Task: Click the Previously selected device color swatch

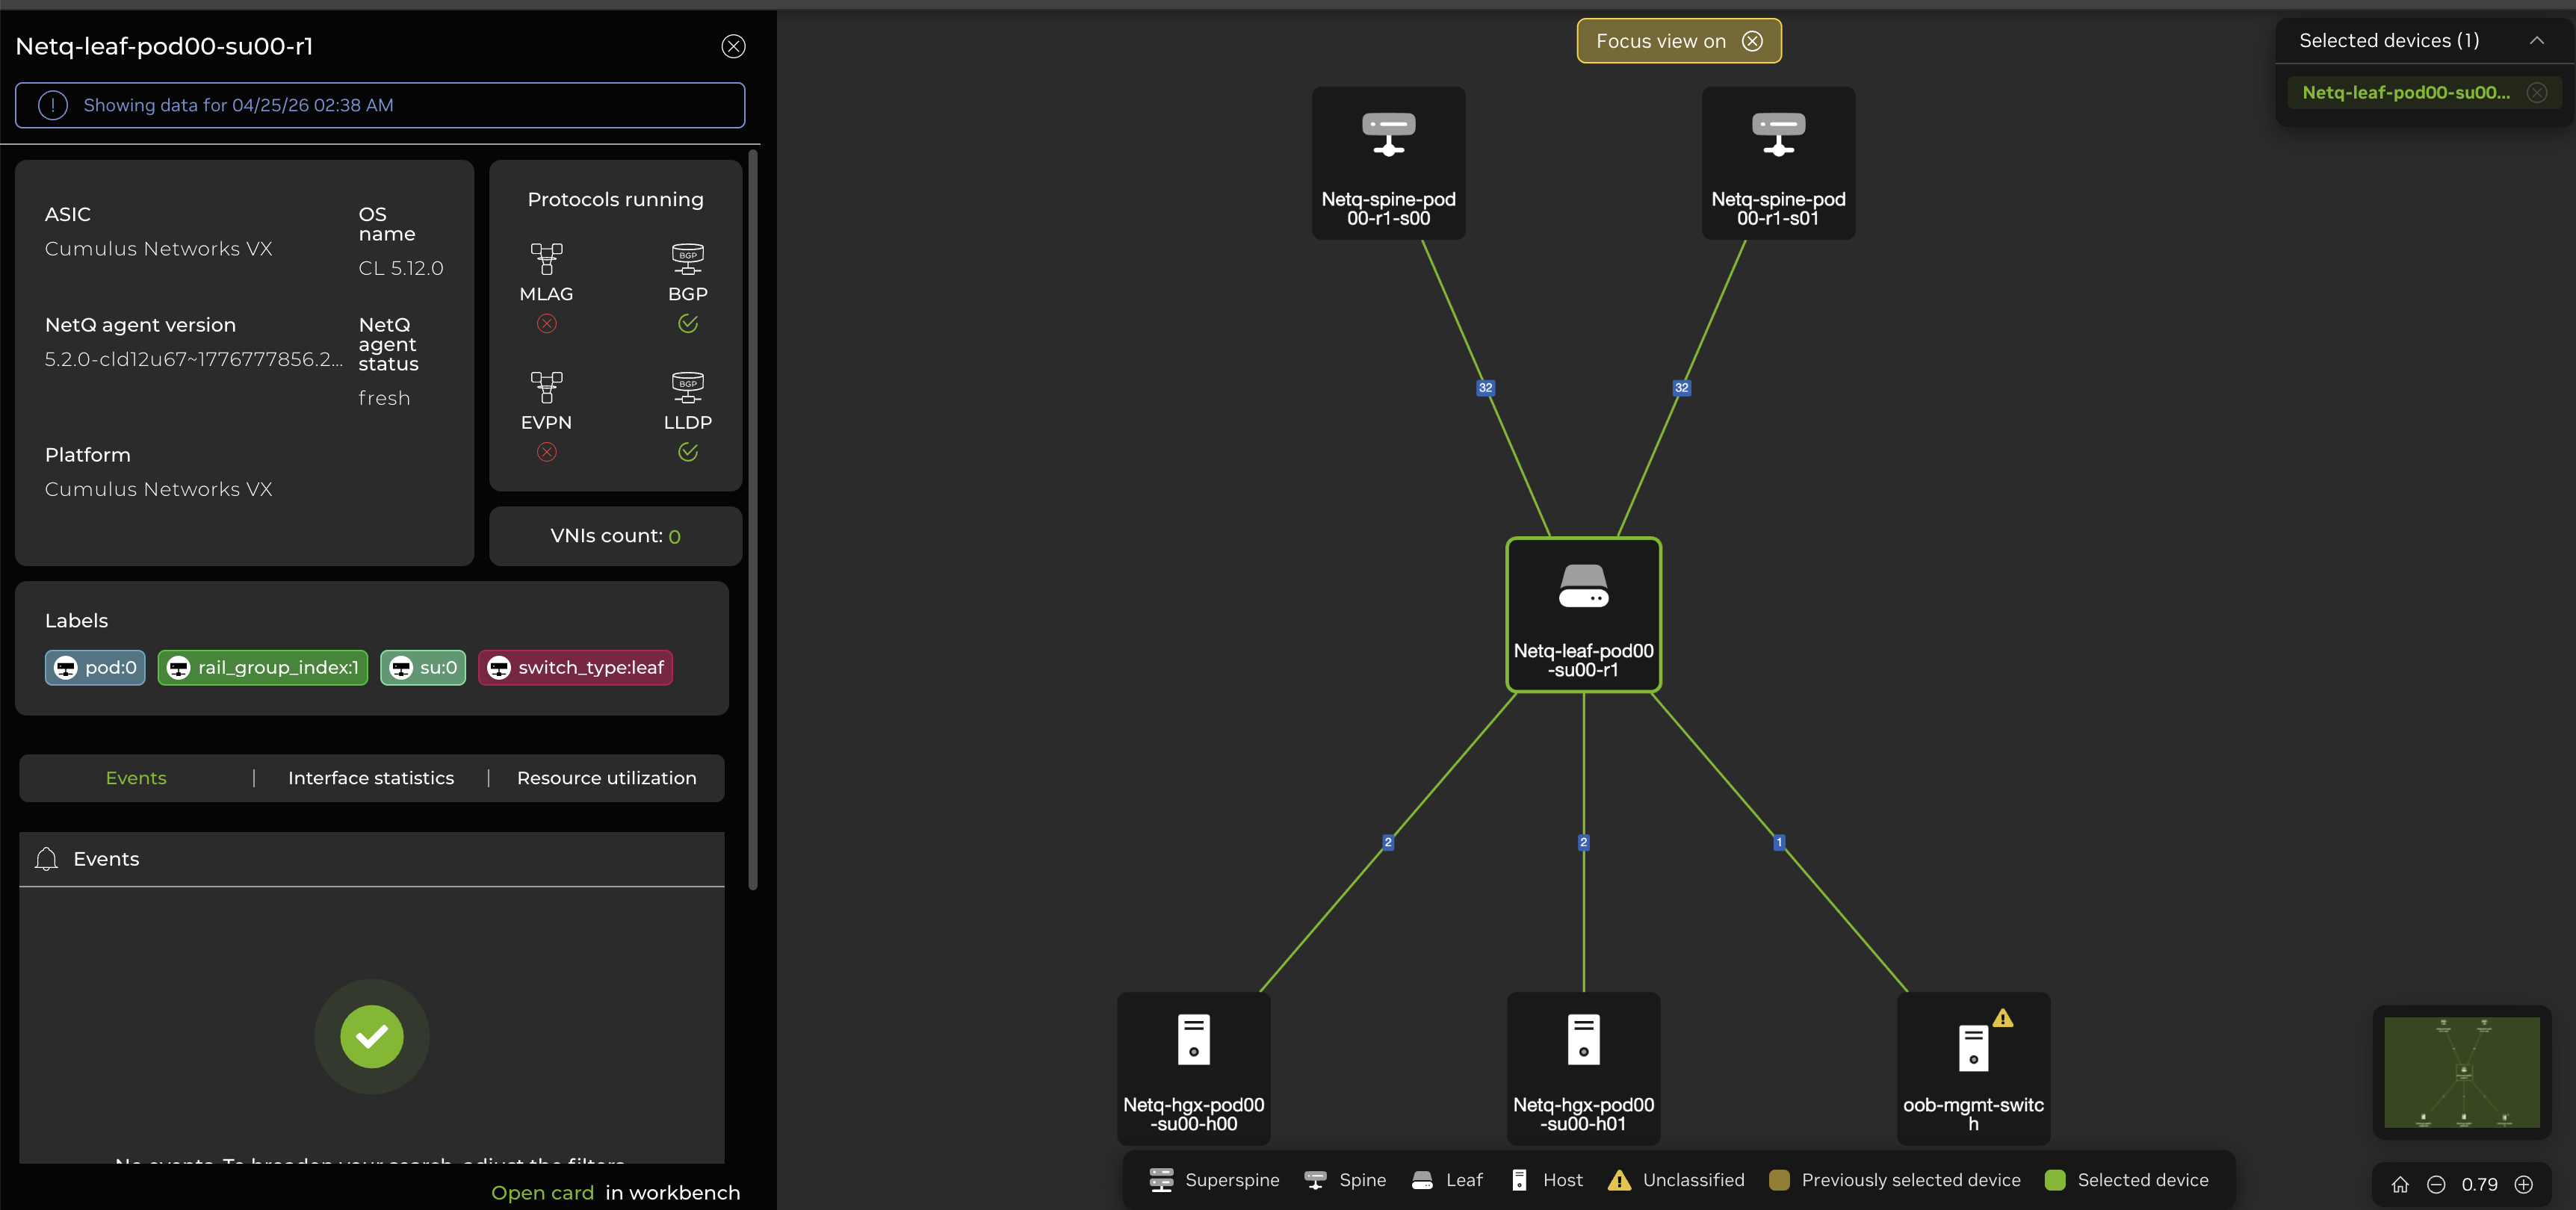Action: (x=1779, y=1180)
